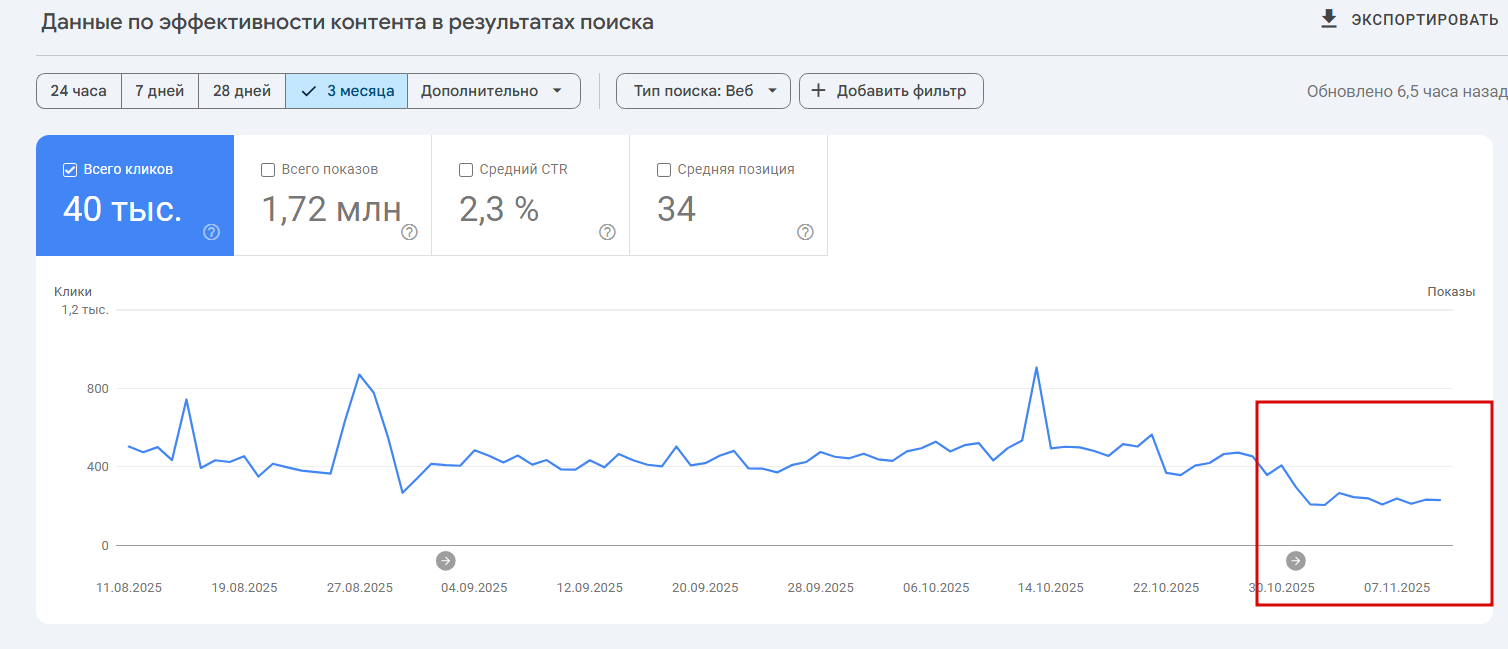1508x649 pixels.
Task: Enable the Всего показов checkbox
Action: pos(268,170)
